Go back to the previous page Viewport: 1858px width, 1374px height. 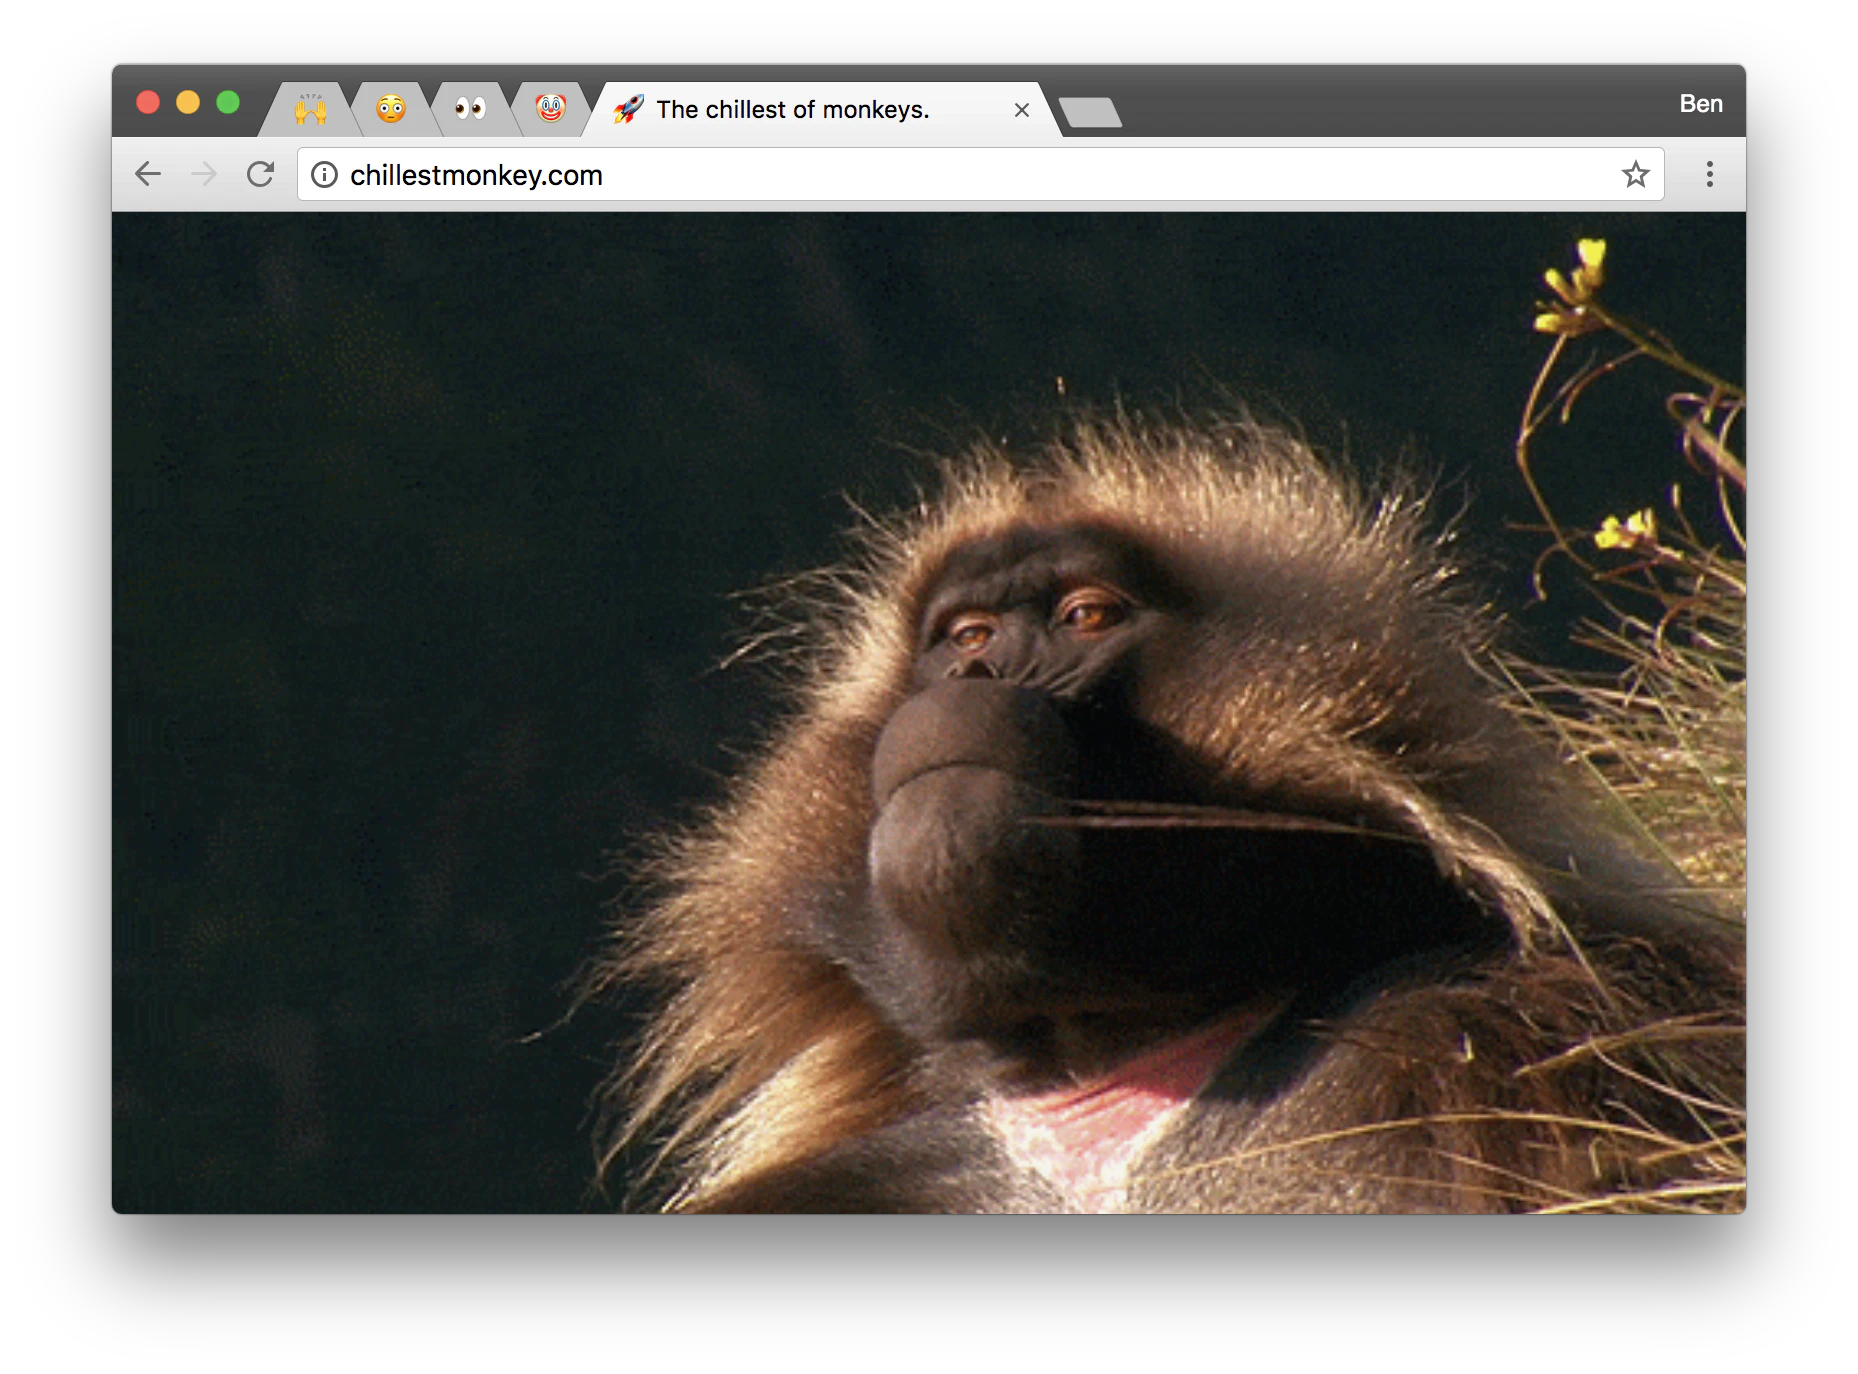pos(148,174)
